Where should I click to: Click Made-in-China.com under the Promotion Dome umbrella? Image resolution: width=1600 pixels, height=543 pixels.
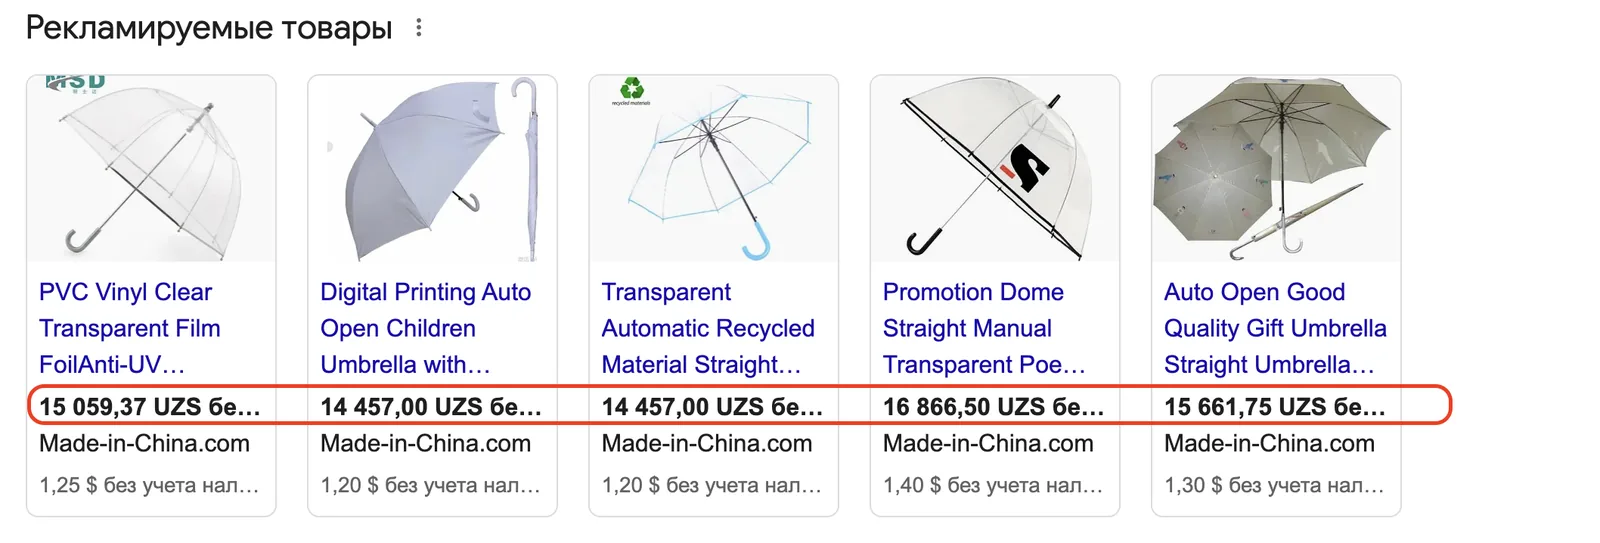988,443
